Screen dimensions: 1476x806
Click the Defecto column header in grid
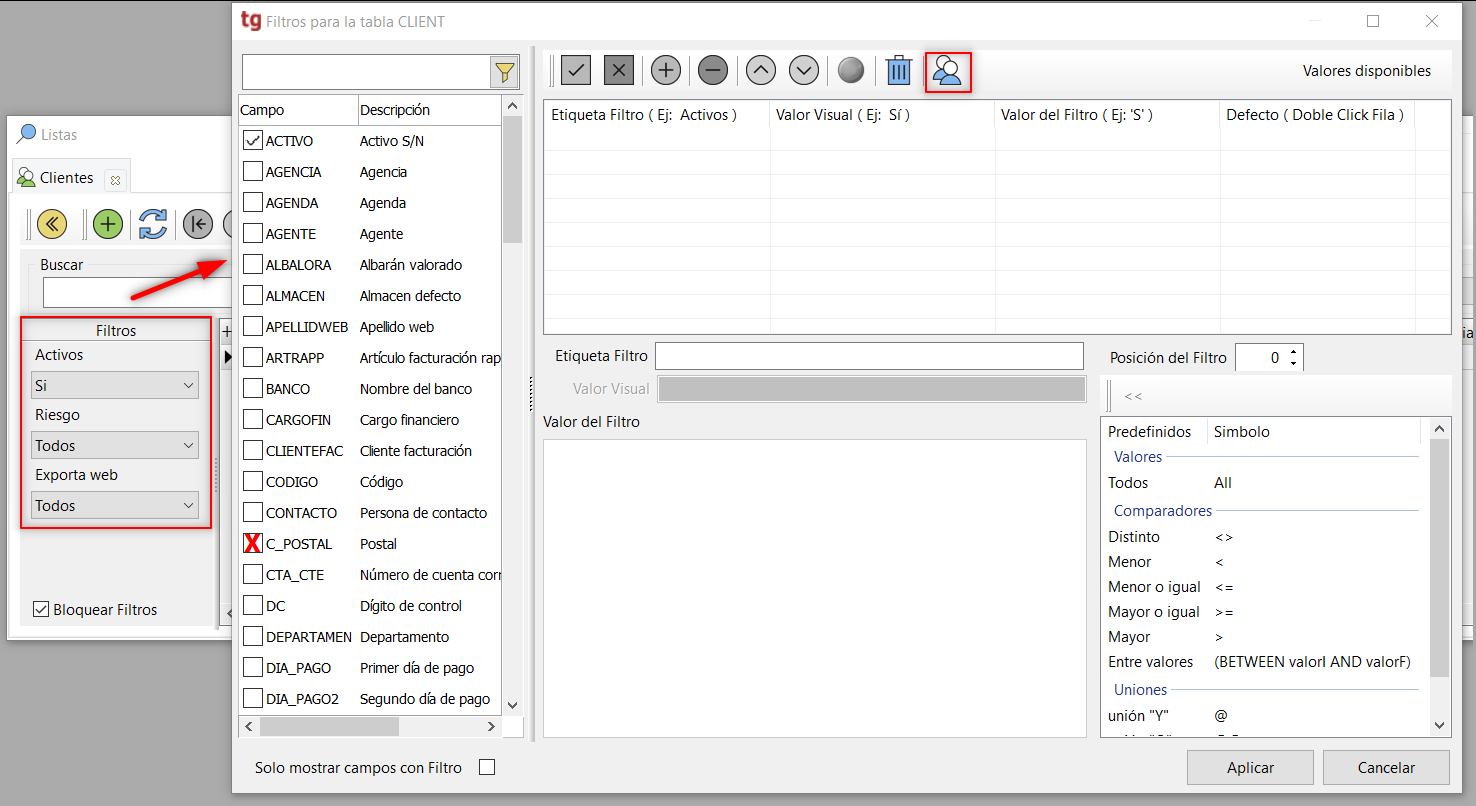(x=1316, y=115)
